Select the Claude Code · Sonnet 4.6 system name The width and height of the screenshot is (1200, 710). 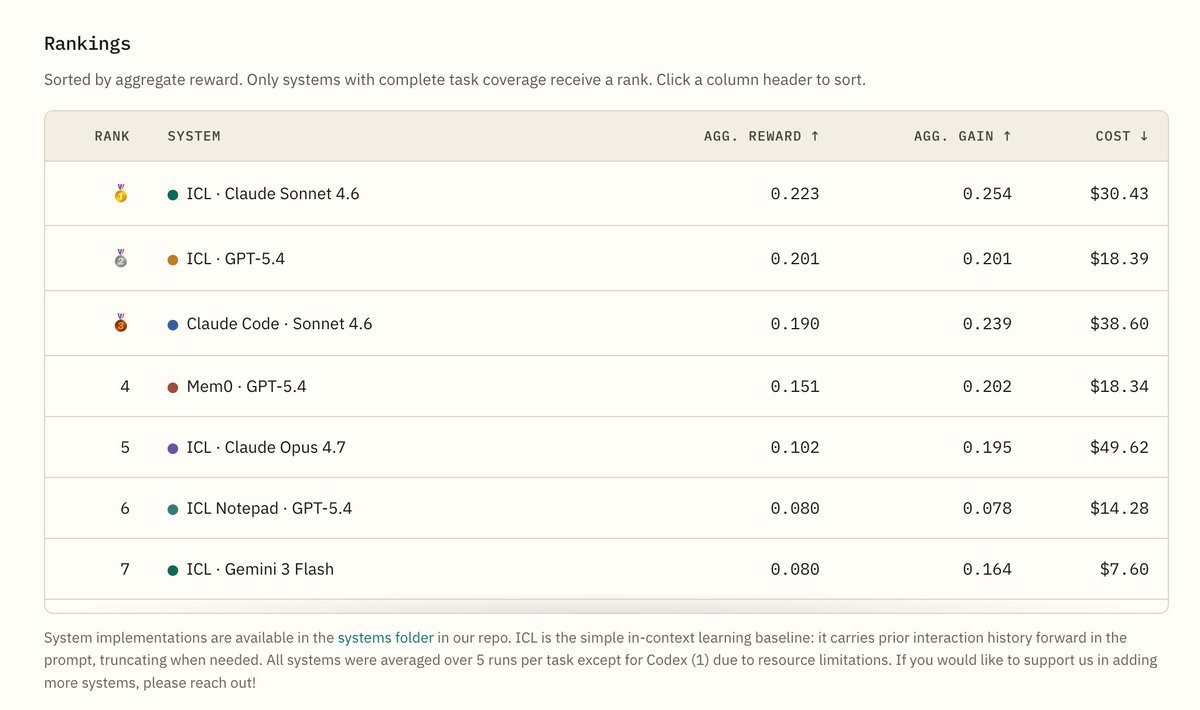(279, 324)
